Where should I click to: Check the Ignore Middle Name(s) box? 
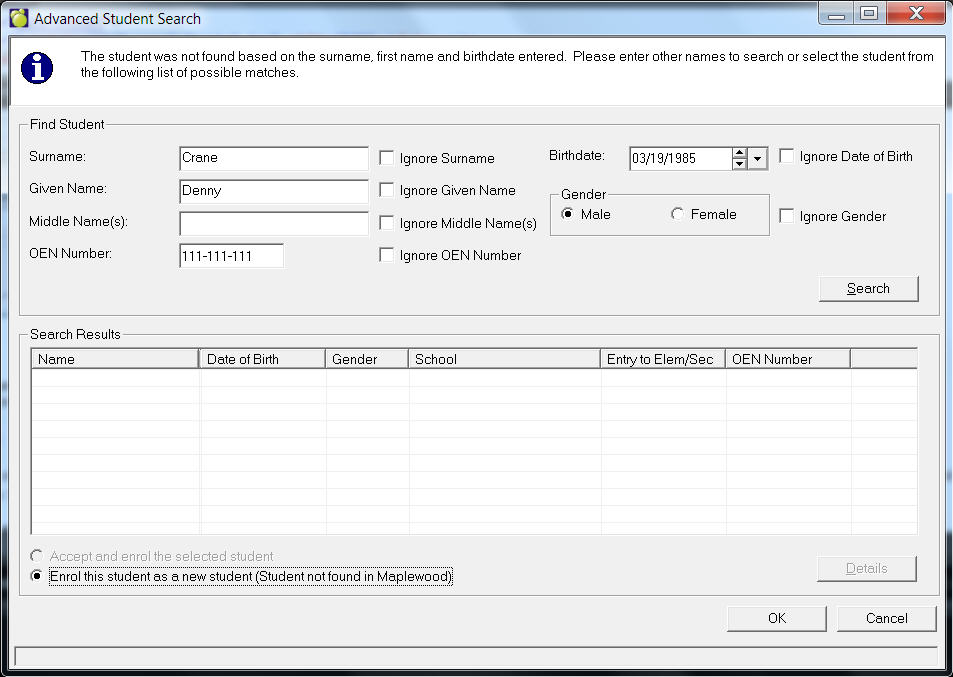coord(387,223)
